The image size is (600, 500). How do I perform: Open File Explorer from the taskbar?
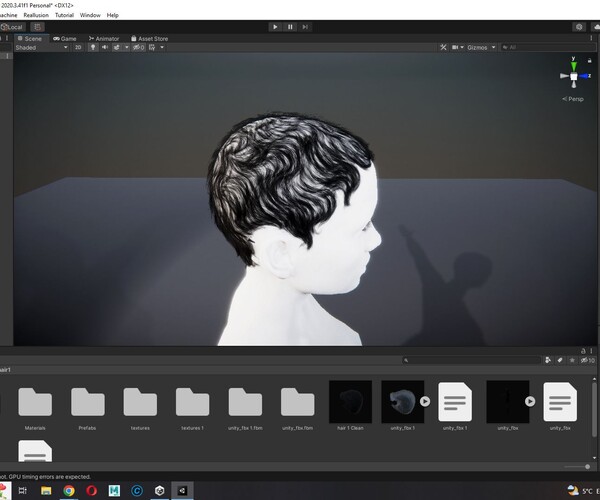tap(46, 490)
